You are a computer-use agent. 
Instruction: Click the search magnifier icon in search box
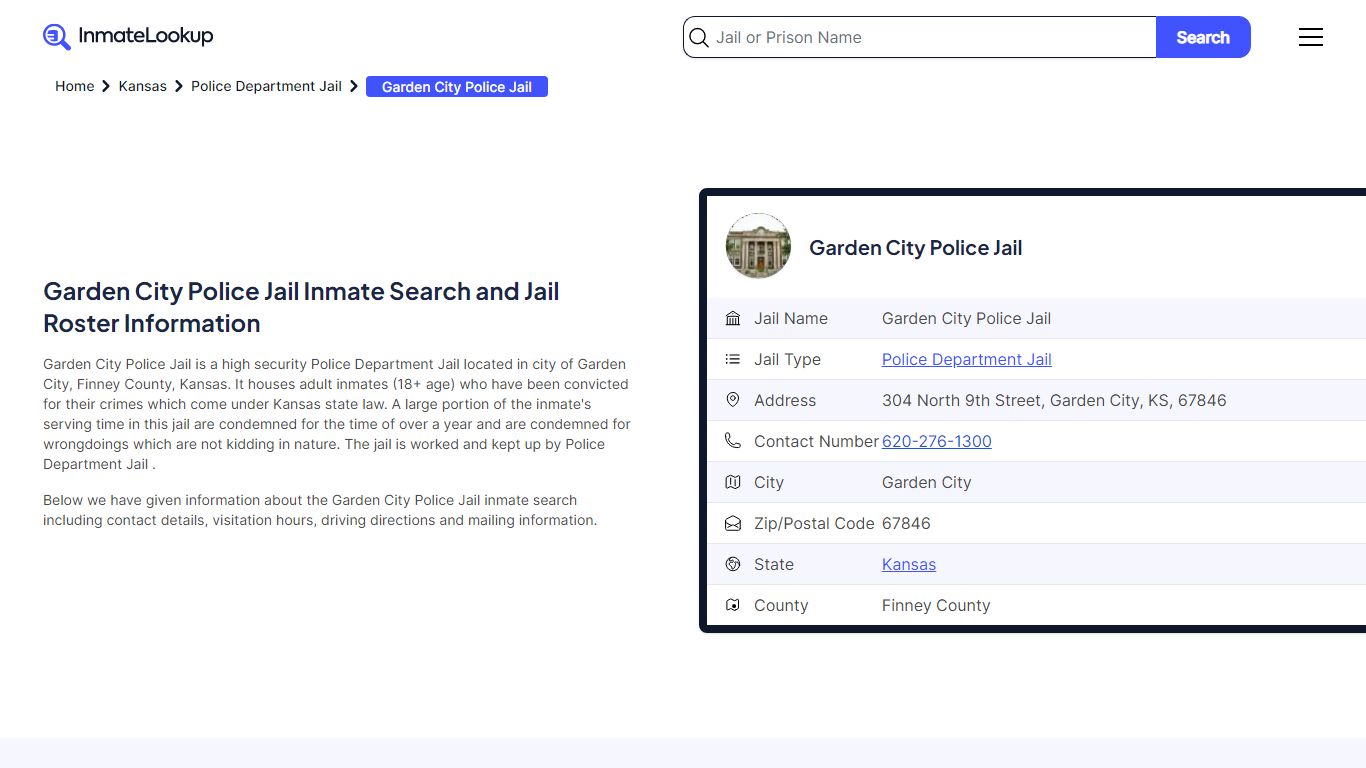coord(699,38)
